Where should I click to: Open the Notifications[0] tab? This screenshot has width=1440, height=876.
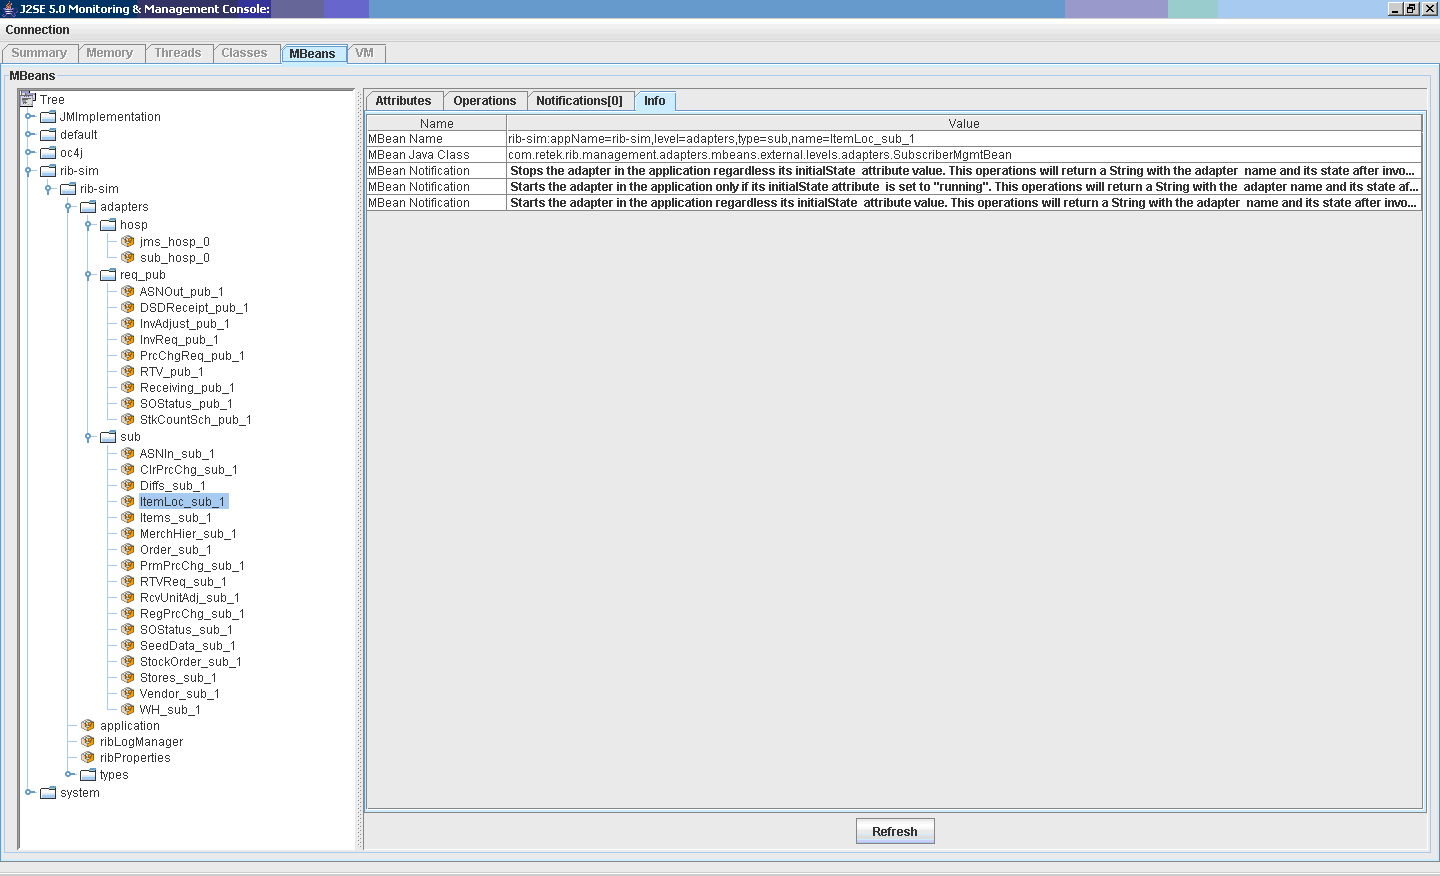[x=580, y=100]
